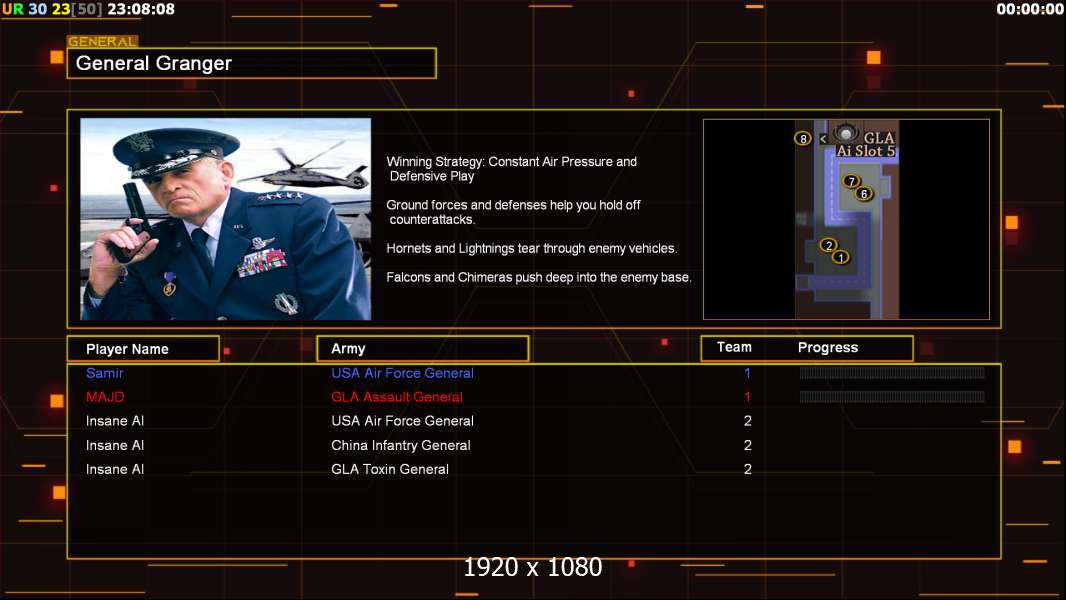Click start position marker 8 on minimap
Image resolution: width=1066 pixels, height=600 pixels.
click(803, 139)
